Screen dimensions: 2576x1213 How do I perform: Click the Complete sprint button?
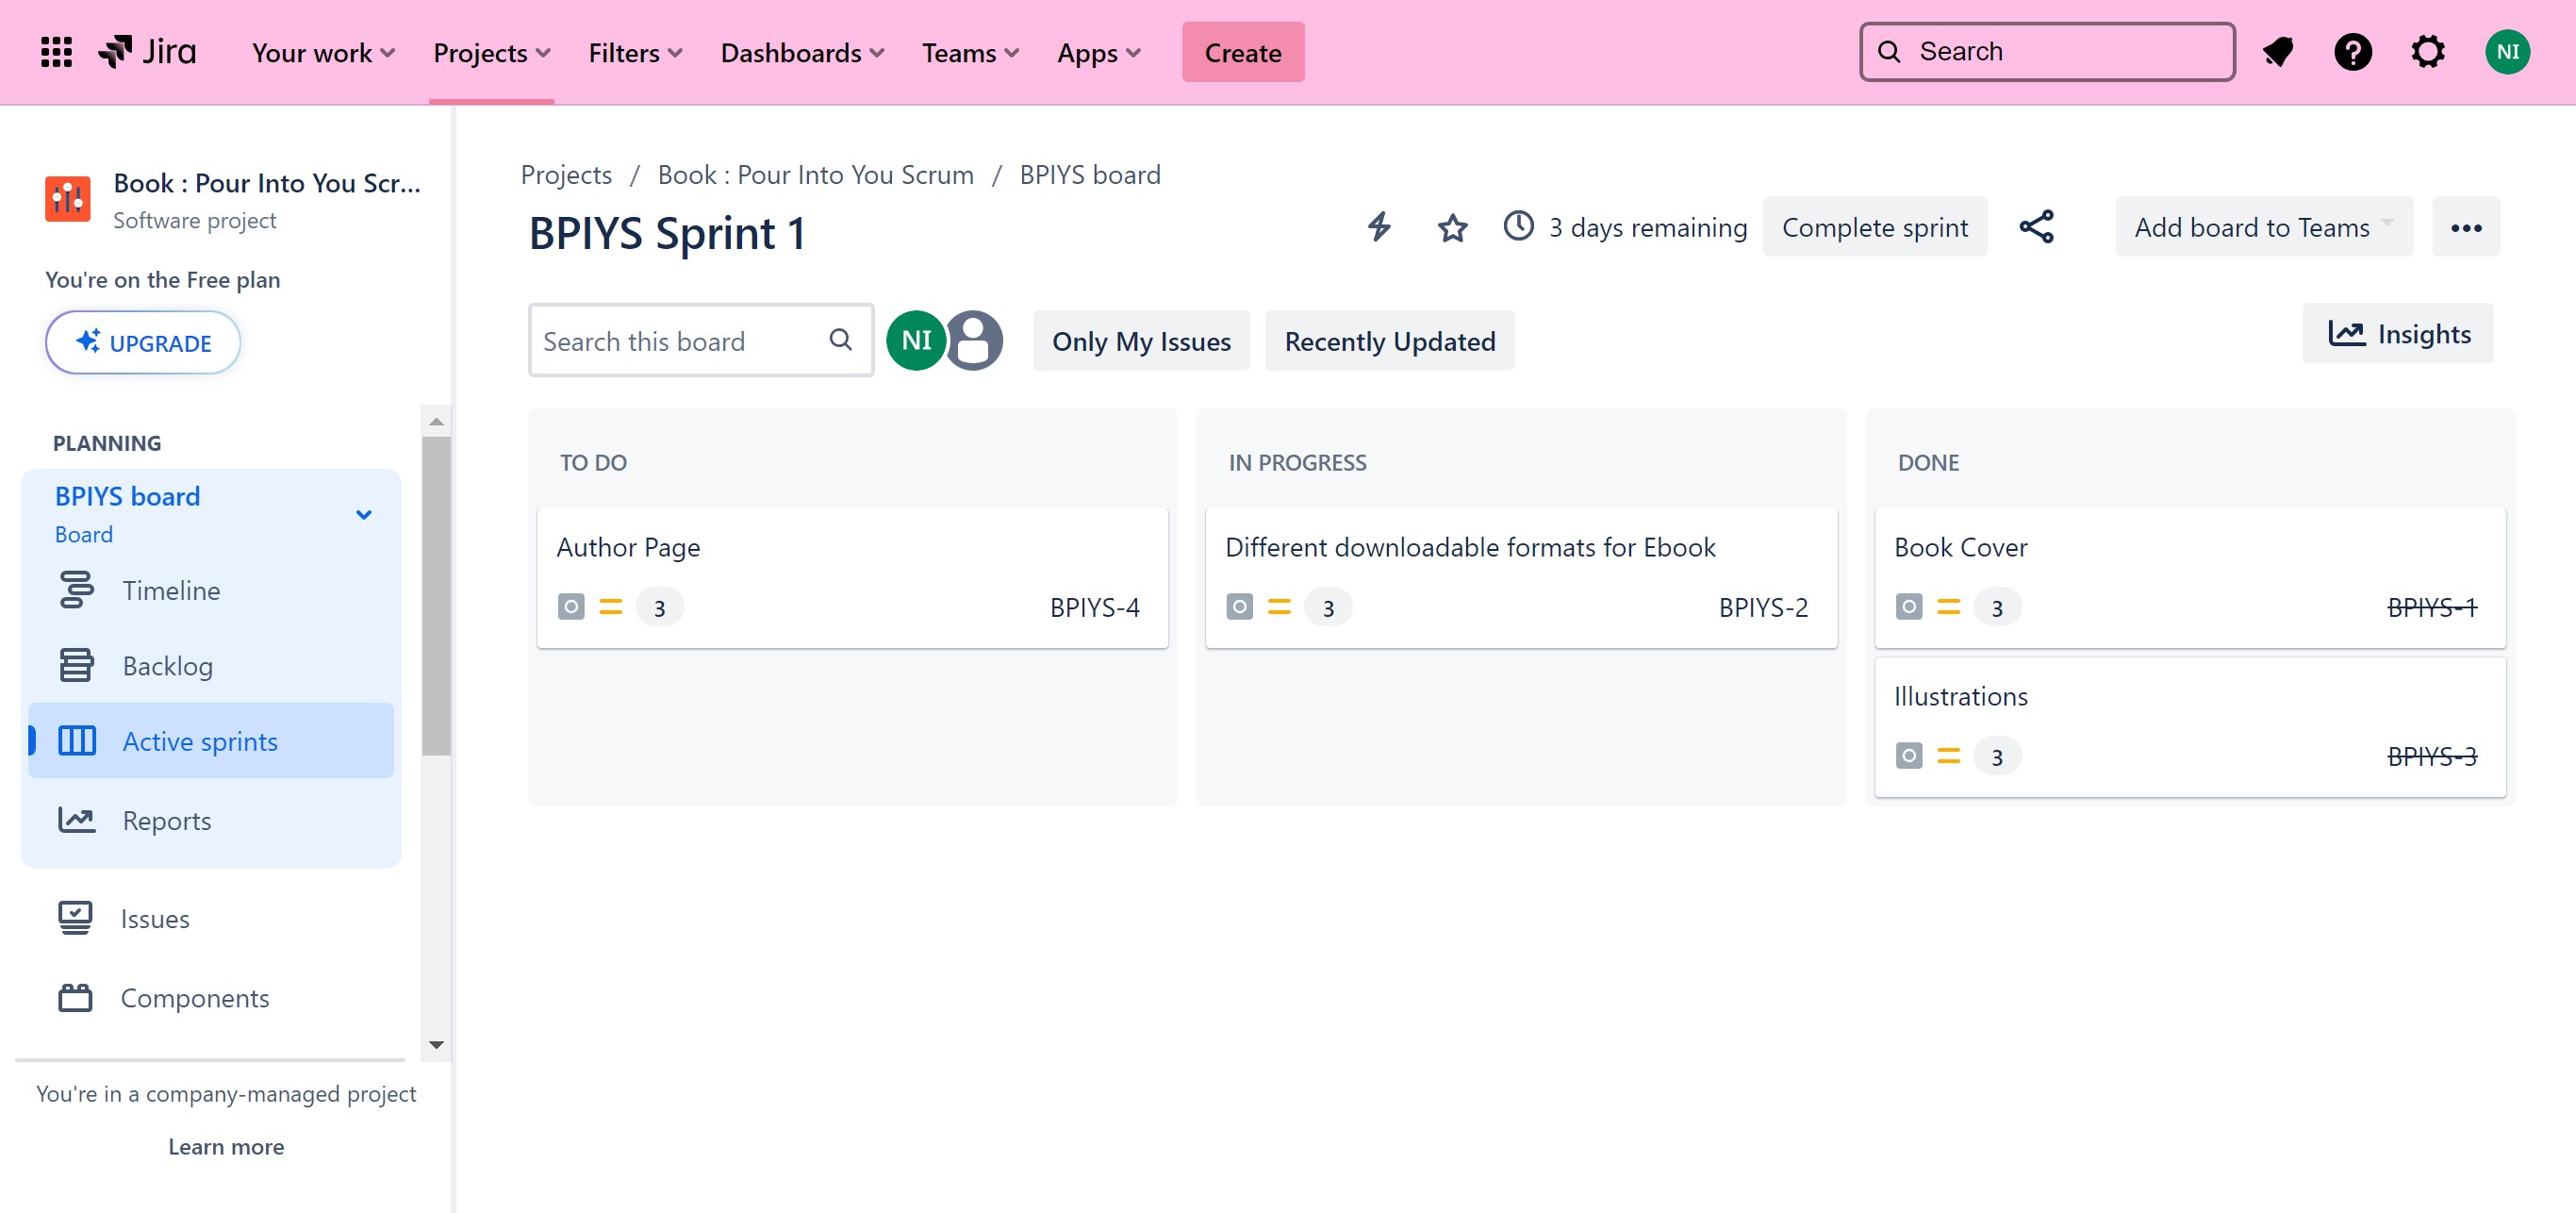(x=1874, y=228)
